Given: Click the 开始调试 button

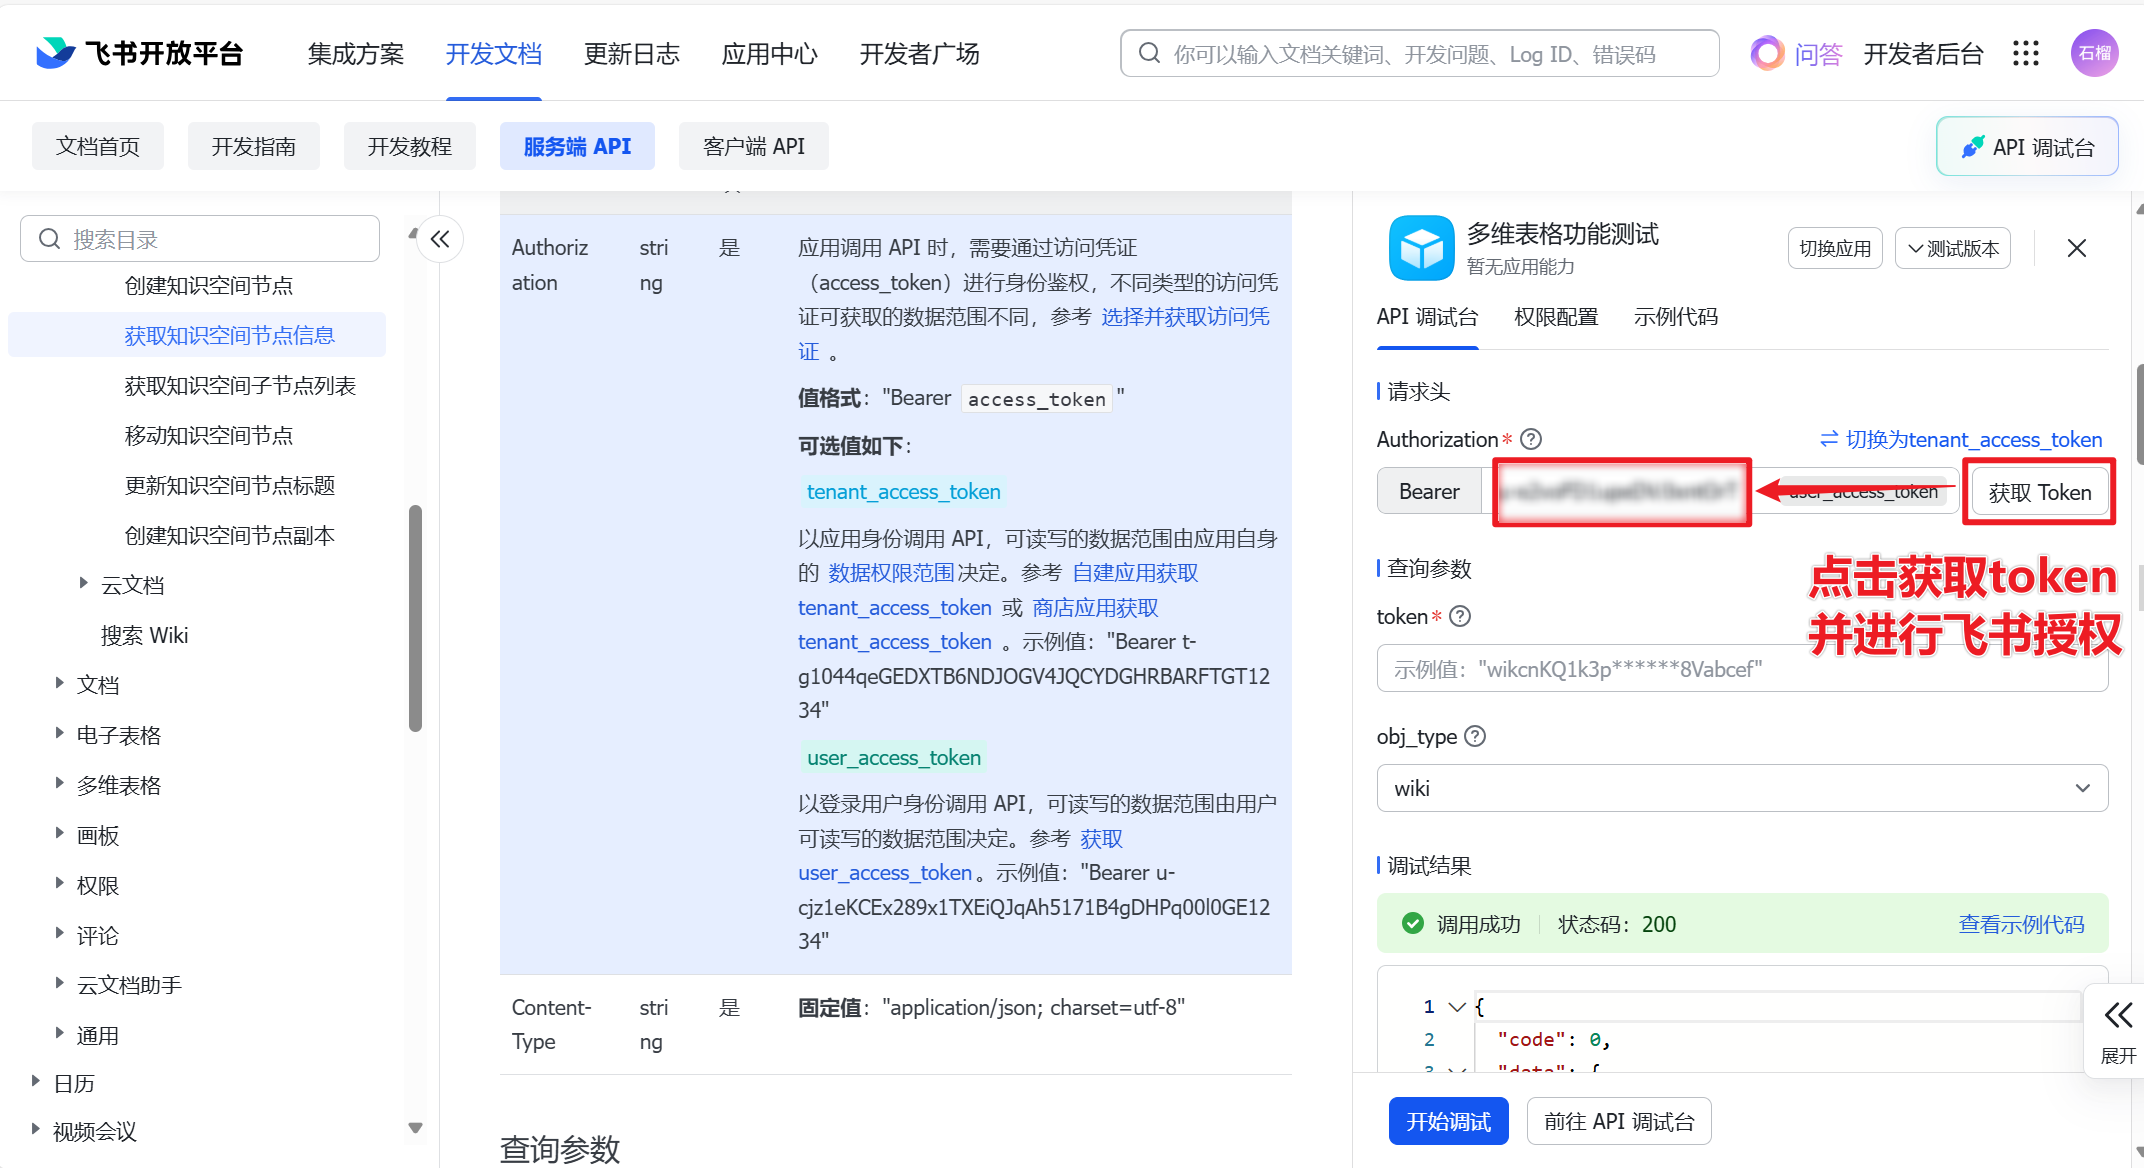Looking at the screenshot, I should [x=1448, y=1121].
